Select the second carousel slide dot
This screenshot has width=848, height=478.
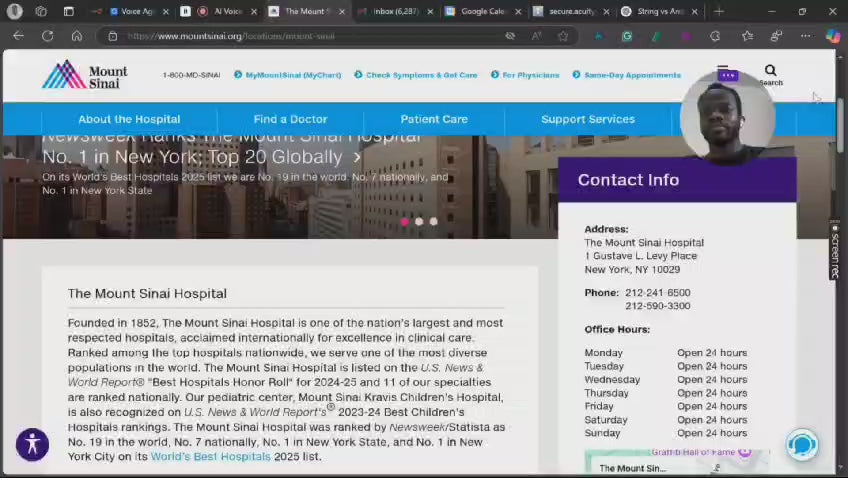(x=419, y=221)
